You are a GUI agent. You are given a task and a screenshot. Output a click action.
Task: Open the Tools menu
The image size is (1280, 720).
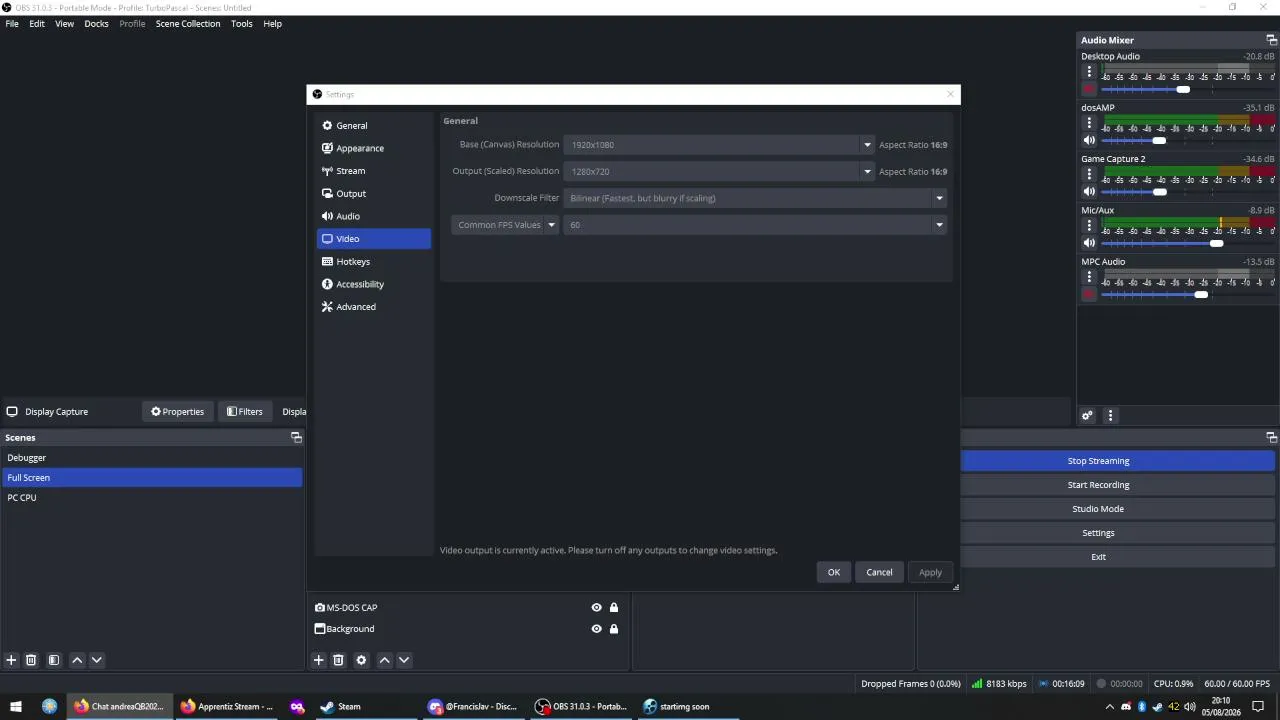(x=242, y=24)
